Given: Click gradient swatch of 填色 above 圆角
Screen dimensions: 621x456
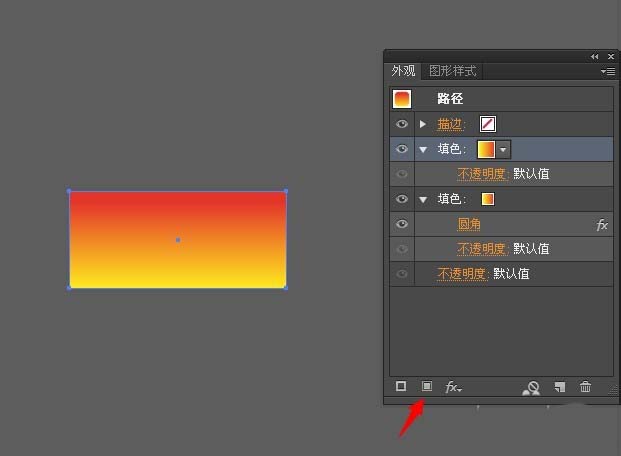Looking at the screenshot, I should (488, 199).
